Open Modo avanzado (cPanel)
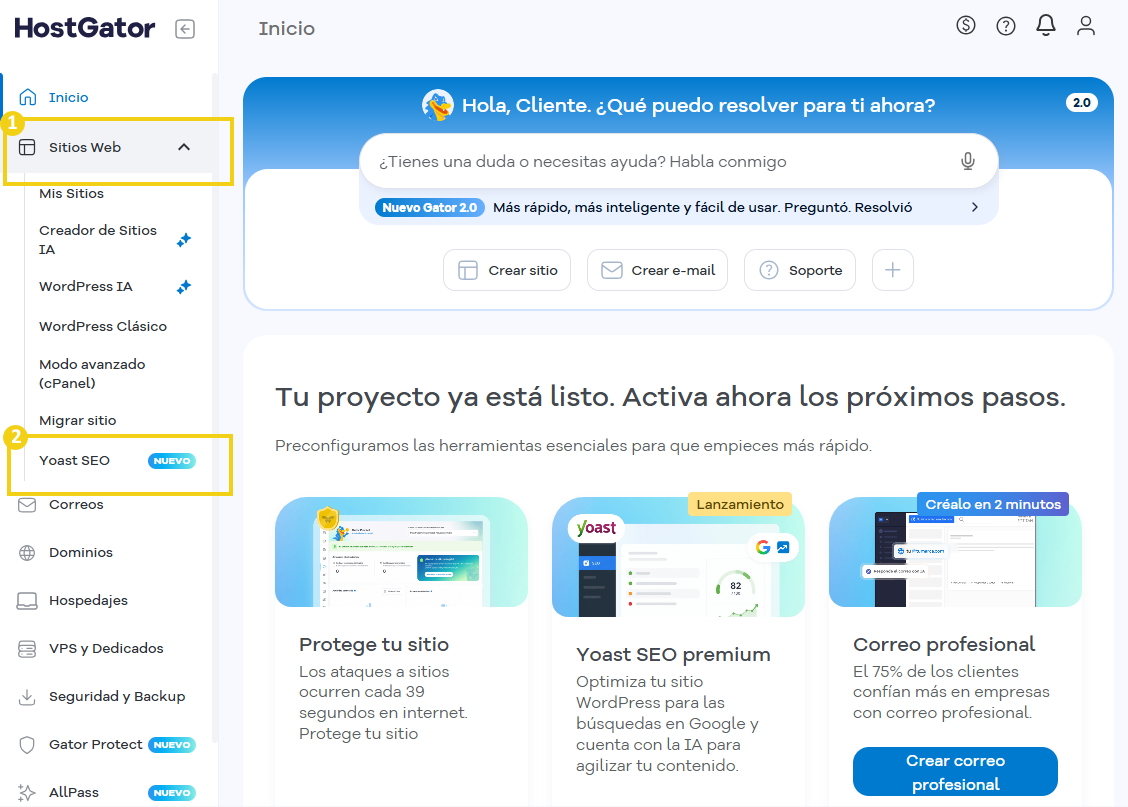The width and height of the screenshot is (1128, 807). [92, 373]
